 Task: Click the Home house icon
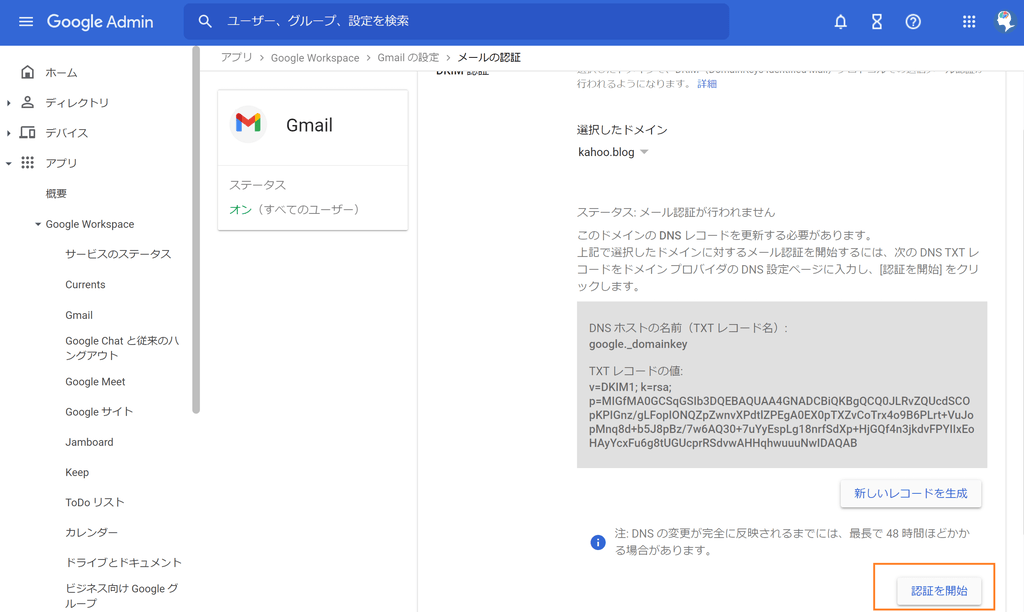click(27, 72)
